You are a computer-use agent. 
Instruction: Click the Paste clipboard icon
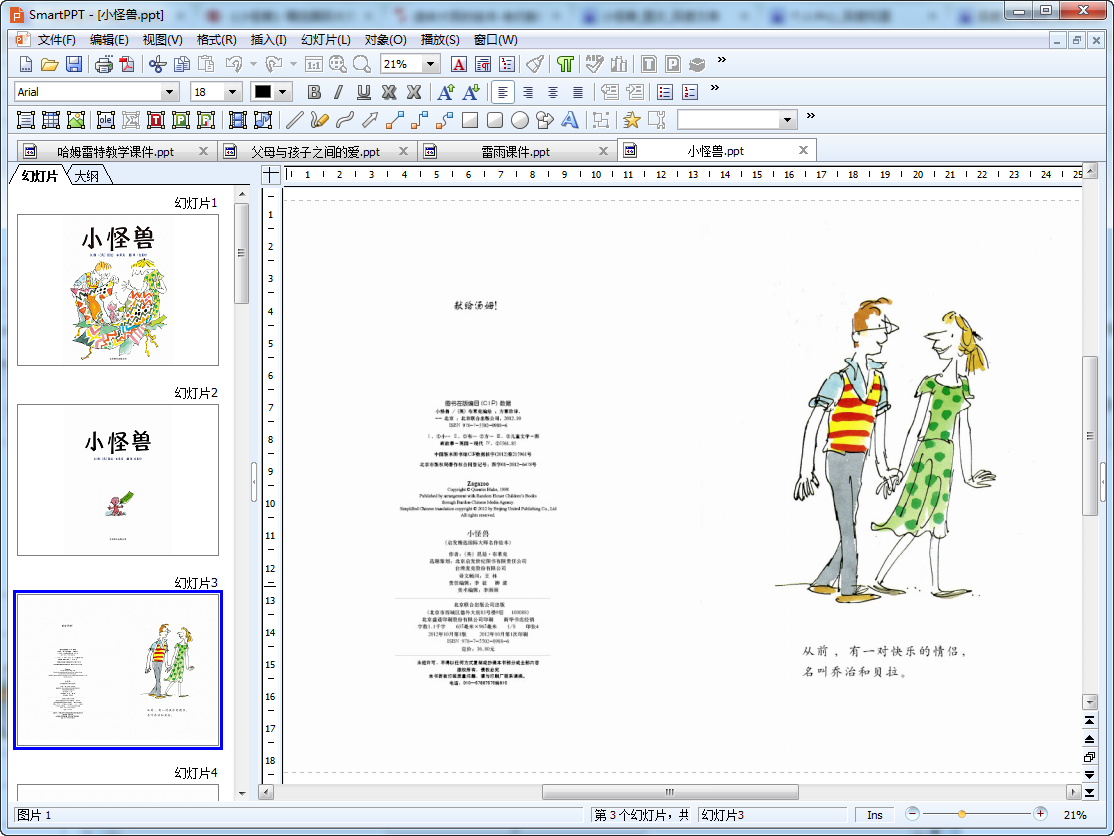206,65
